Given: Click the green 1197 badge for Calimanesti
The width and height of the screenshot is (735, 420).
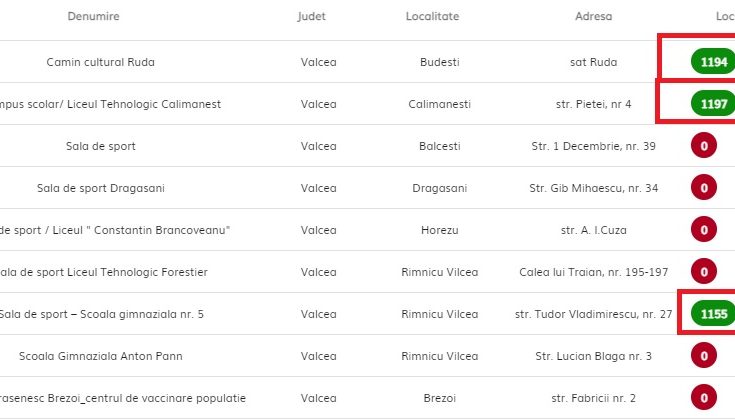Looking at the screenshot, I should pyautogui.click(x=713, y=104).
